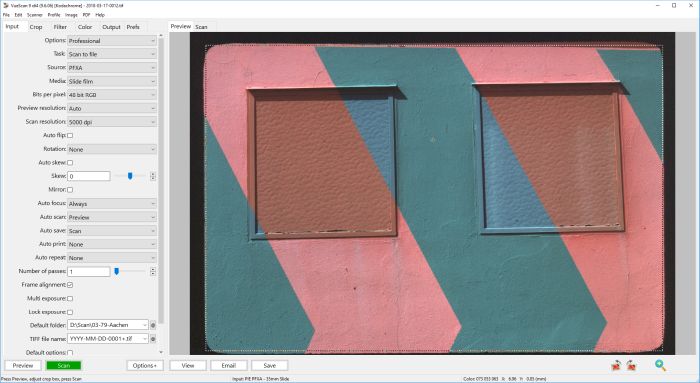Rotate image right with the rotate icon
The image size is (700, 383).
pyautogui.click(x=631, y=366)
